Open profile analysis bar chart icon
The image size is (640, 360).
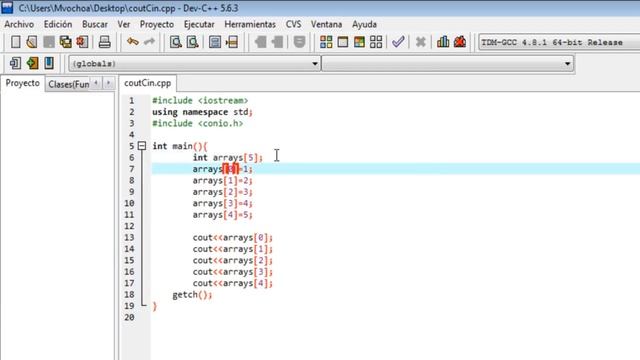pos(443,42)
